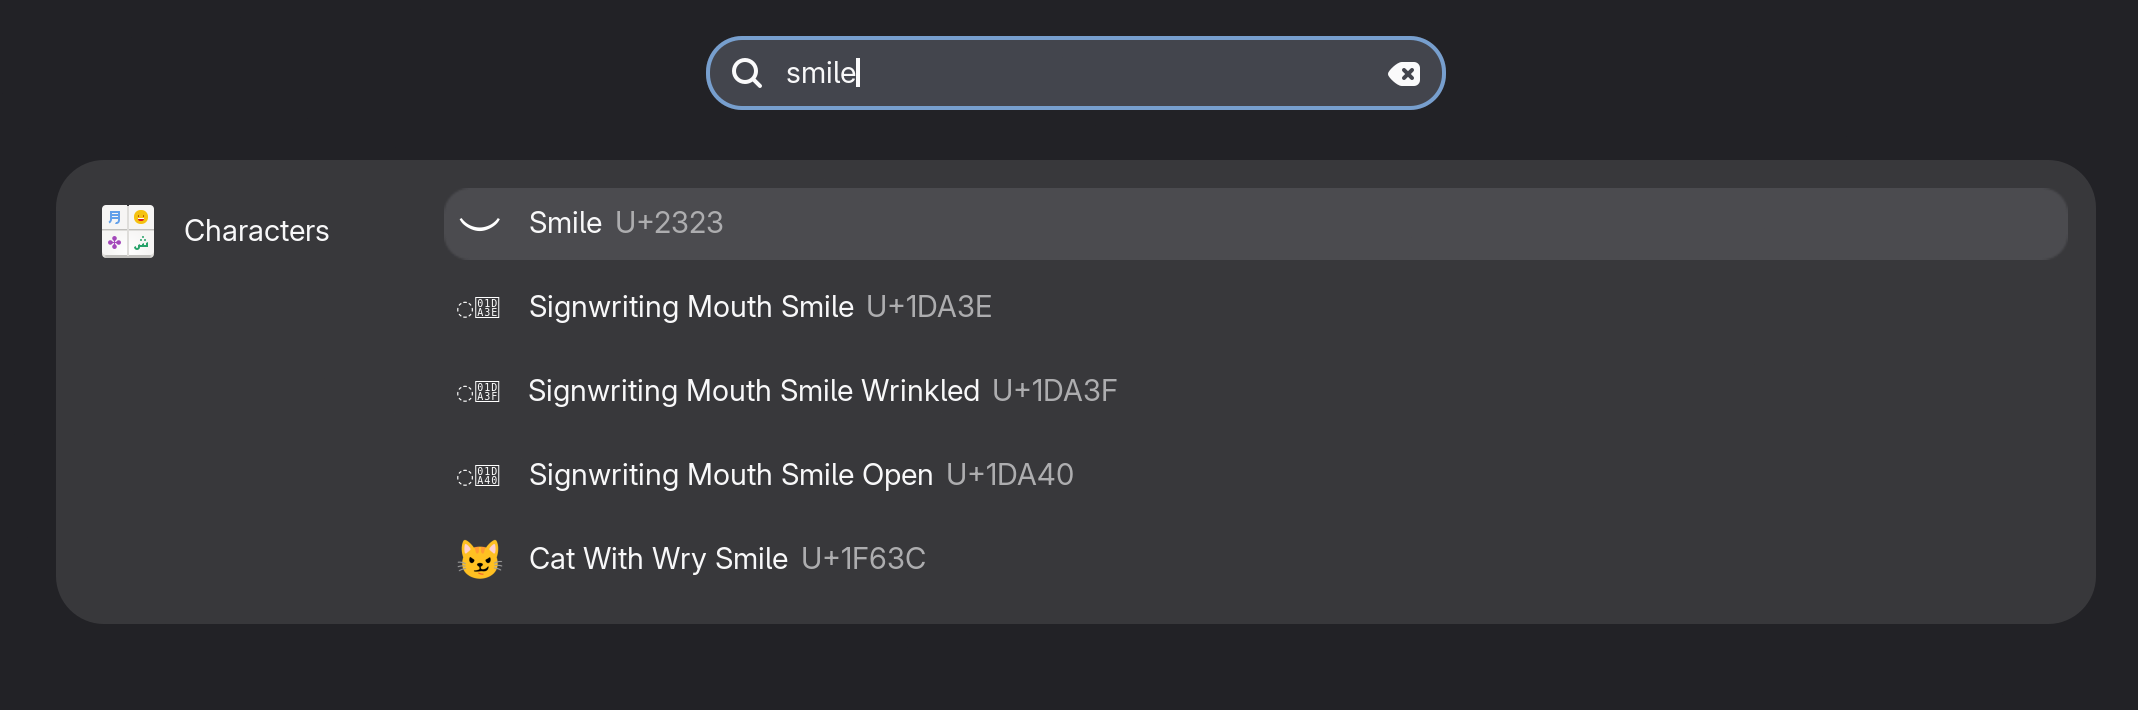Click the U+2323 code point label

point(669,223)
